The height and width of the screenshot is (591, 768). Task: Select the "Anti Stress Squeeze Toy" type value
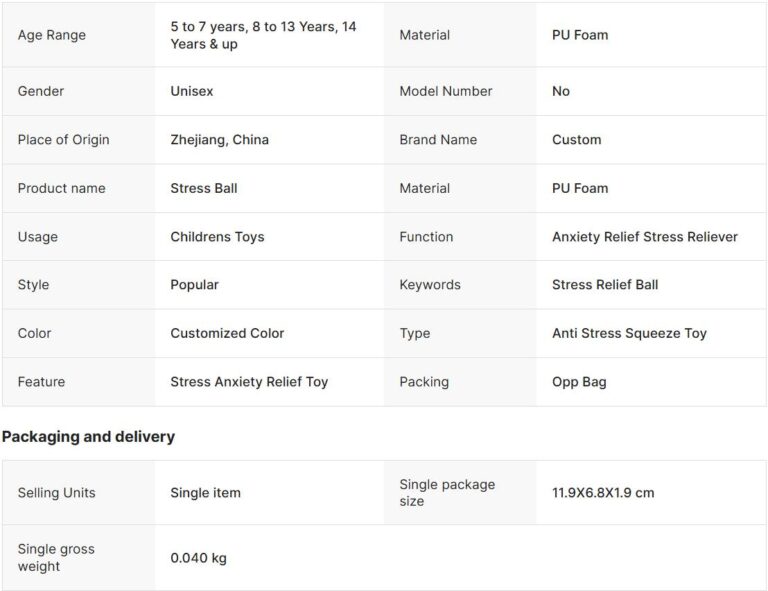pyautogui.click(x=629, y=333)
